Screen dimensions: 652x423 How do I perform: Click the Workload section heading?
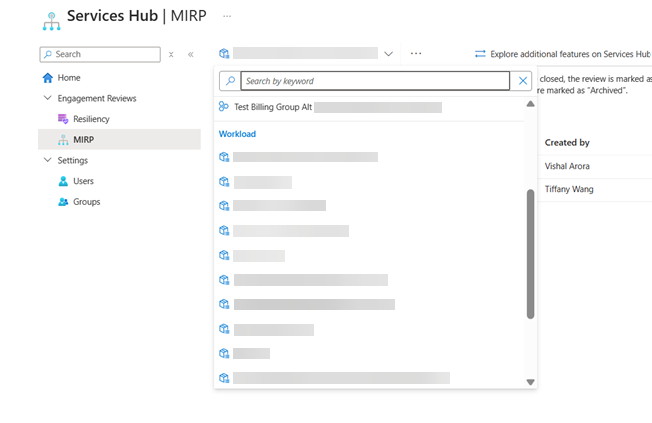pos(237,134)
